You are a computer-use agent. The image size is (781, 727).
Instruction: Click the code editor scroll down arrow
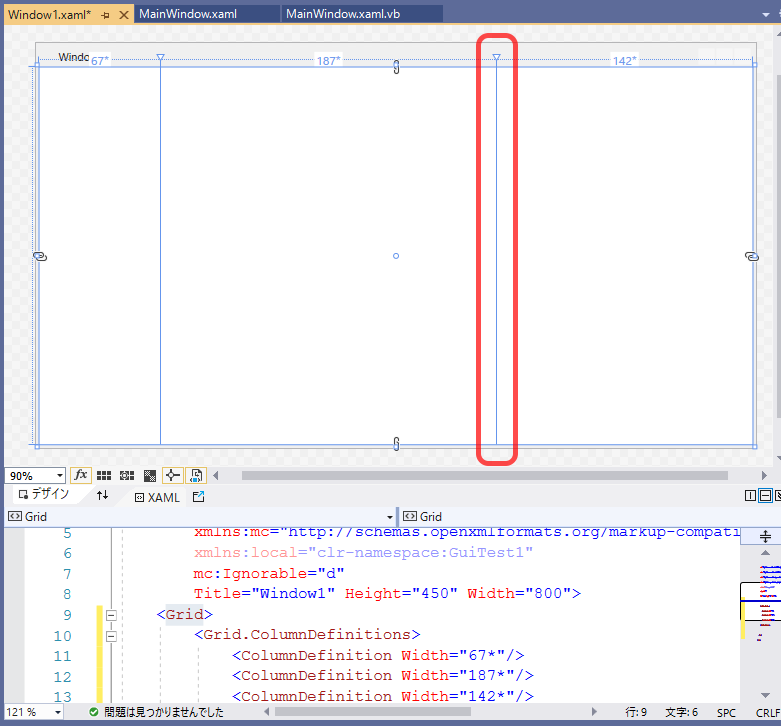tap(766, 695)
